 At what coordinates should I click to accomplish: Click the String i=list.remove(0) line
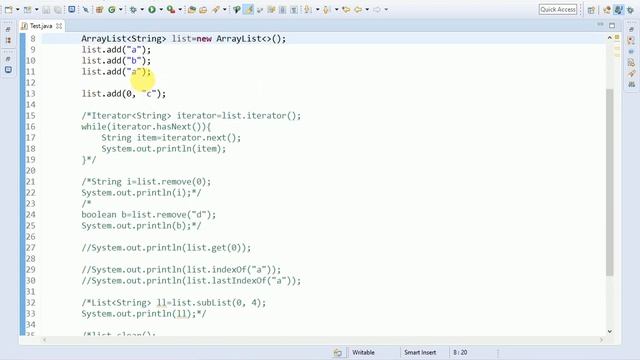pos(146,182)
